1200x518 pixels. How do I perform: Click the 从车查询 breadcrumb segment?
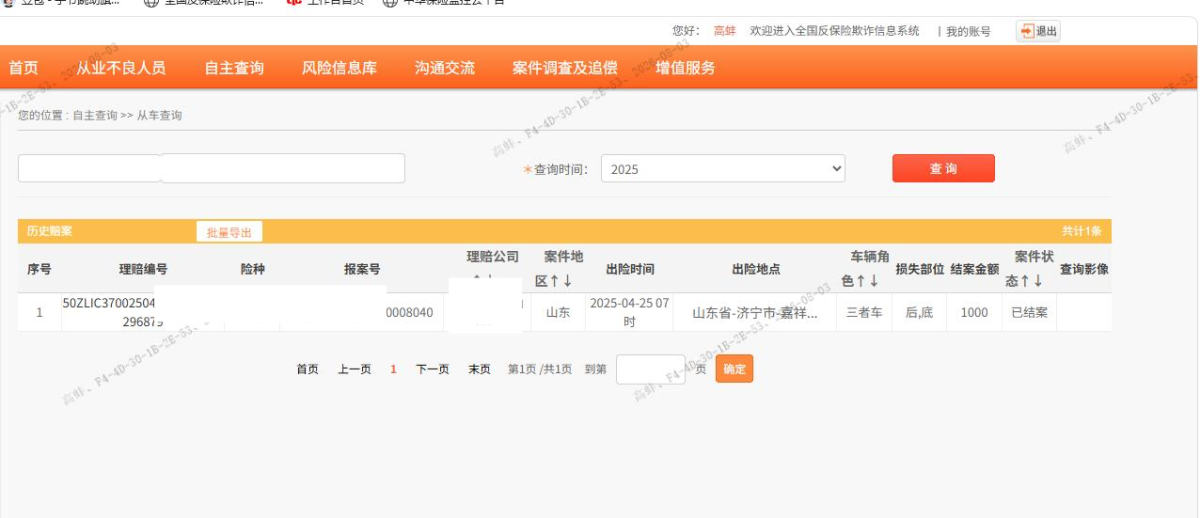[x=159, y=115]
